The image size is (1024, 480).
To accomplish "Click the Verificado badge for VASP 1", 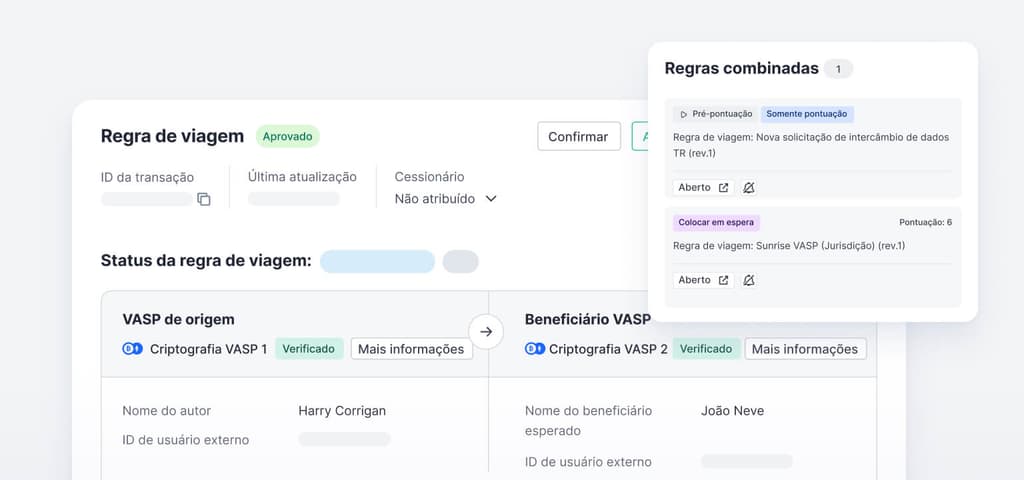I will pos(309,349).
